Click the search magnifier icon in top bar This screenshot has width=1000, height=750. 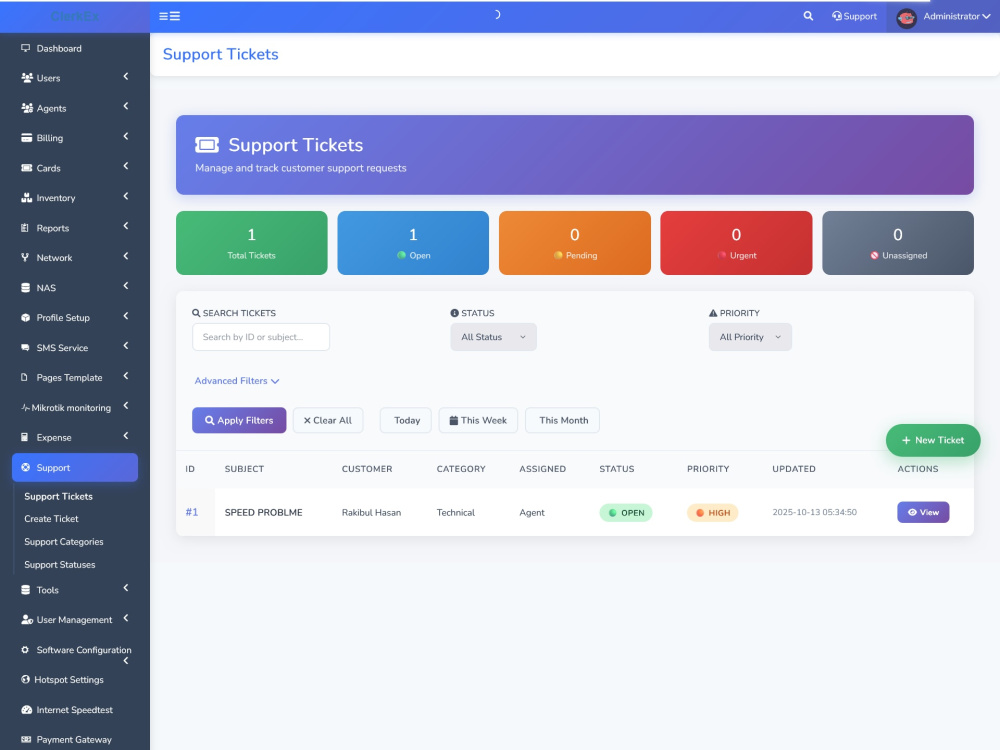[x=808, y=16]
